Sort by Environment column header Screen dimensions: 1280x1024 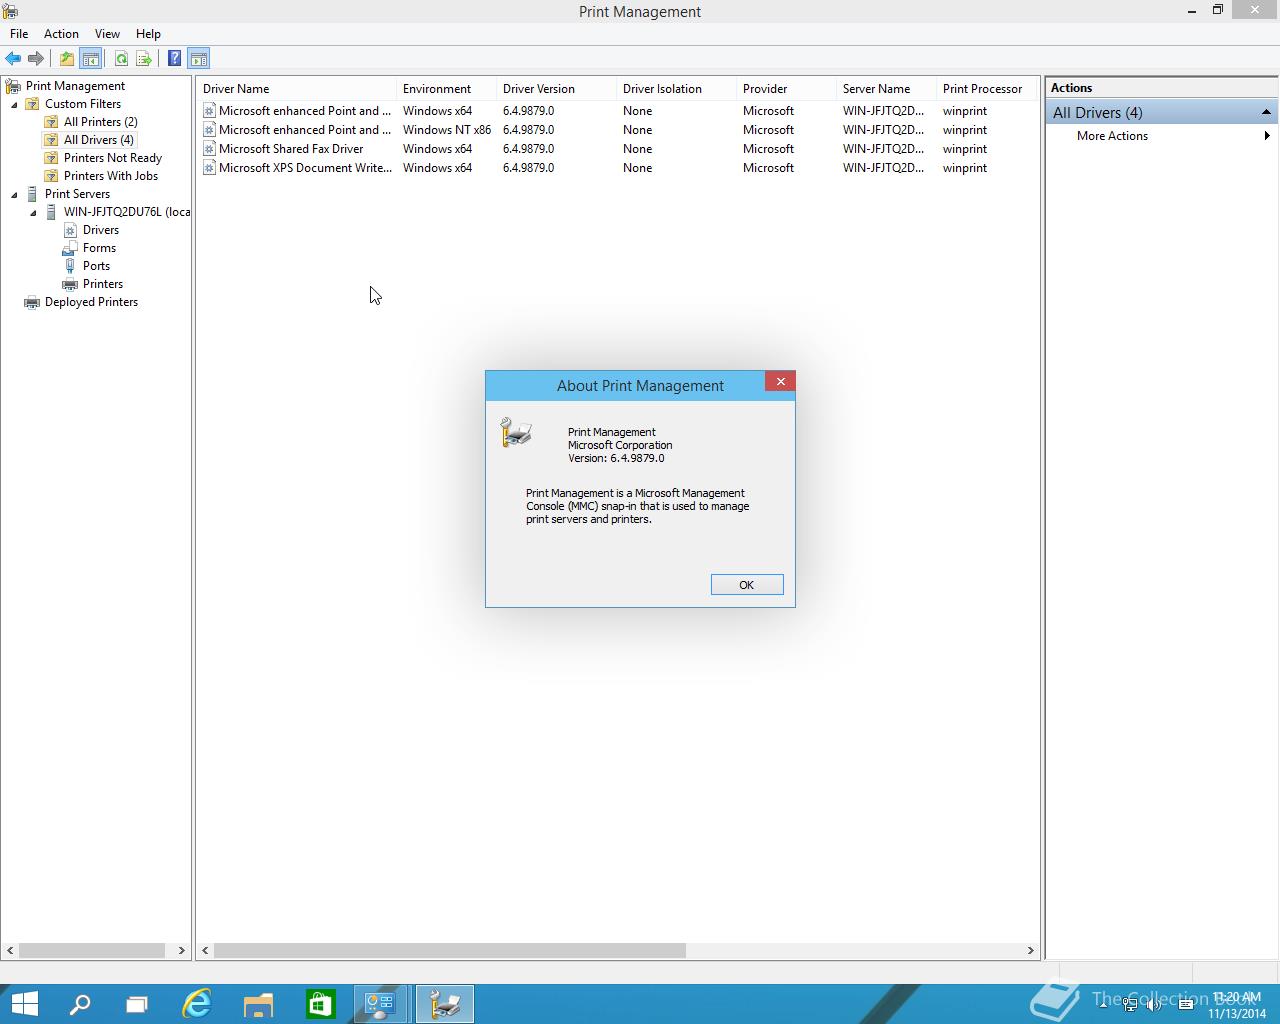[x=447, y=89]
